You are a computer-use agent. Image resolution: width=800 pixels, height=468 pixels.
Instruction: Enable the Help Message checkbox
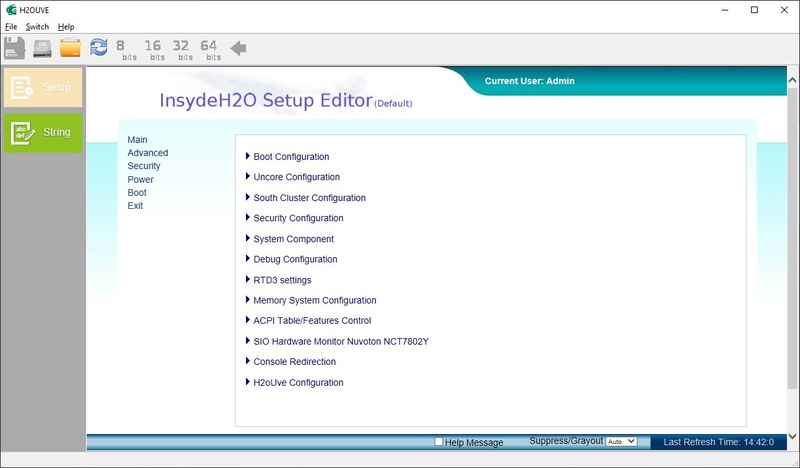pos(438,441)
